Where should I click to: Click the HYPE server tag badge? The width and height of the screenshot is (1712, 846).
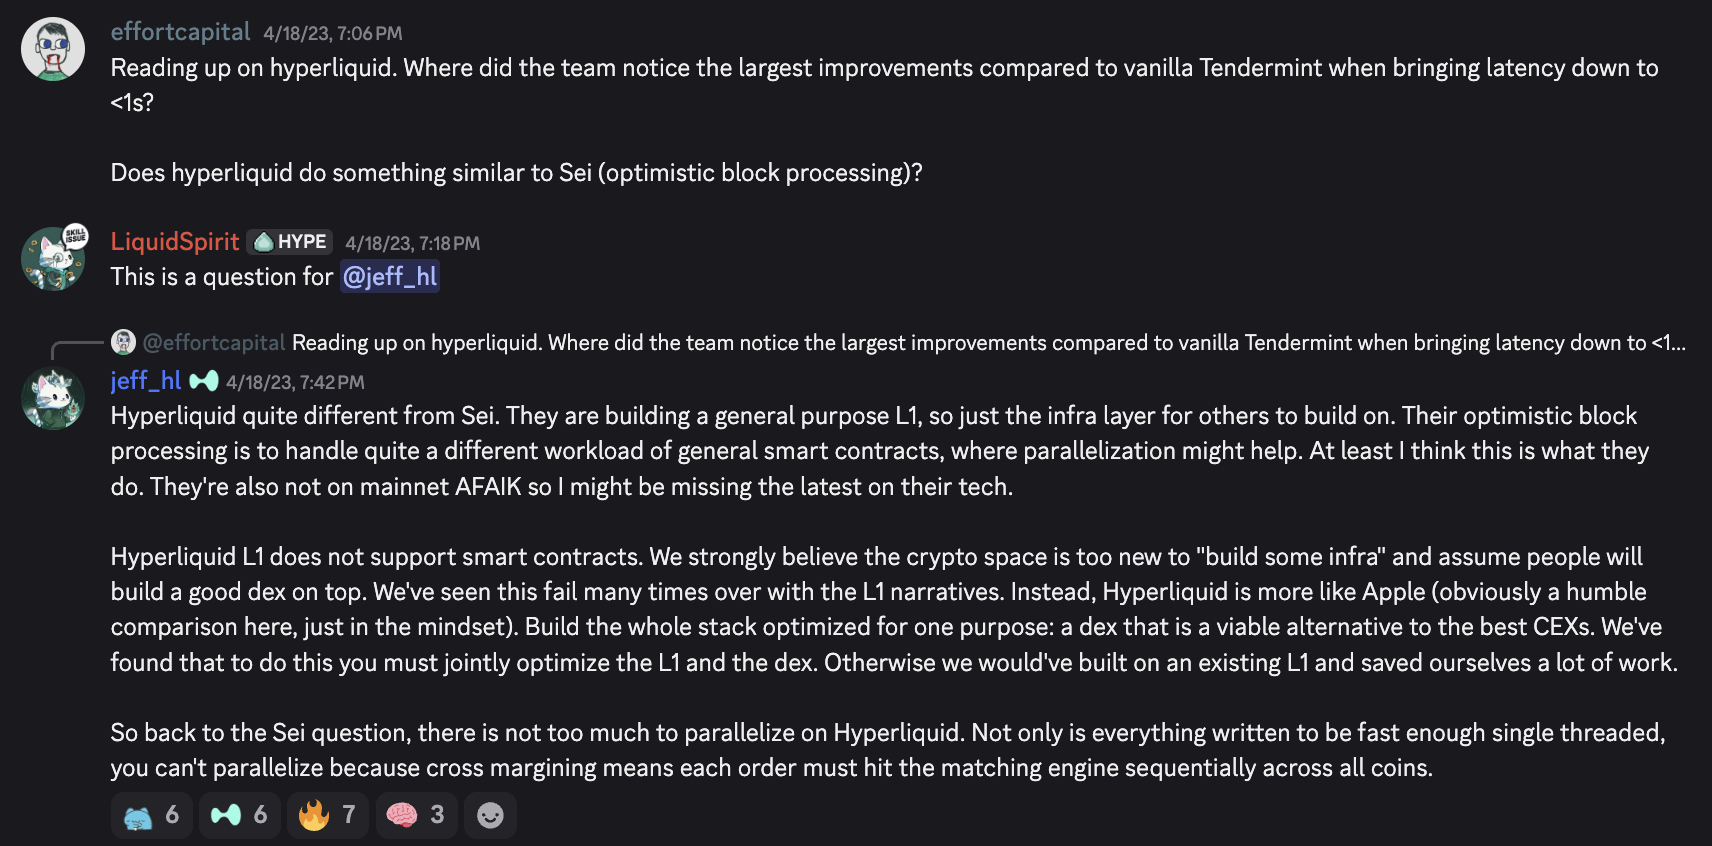pyautogui.click(x=290, y=242)
